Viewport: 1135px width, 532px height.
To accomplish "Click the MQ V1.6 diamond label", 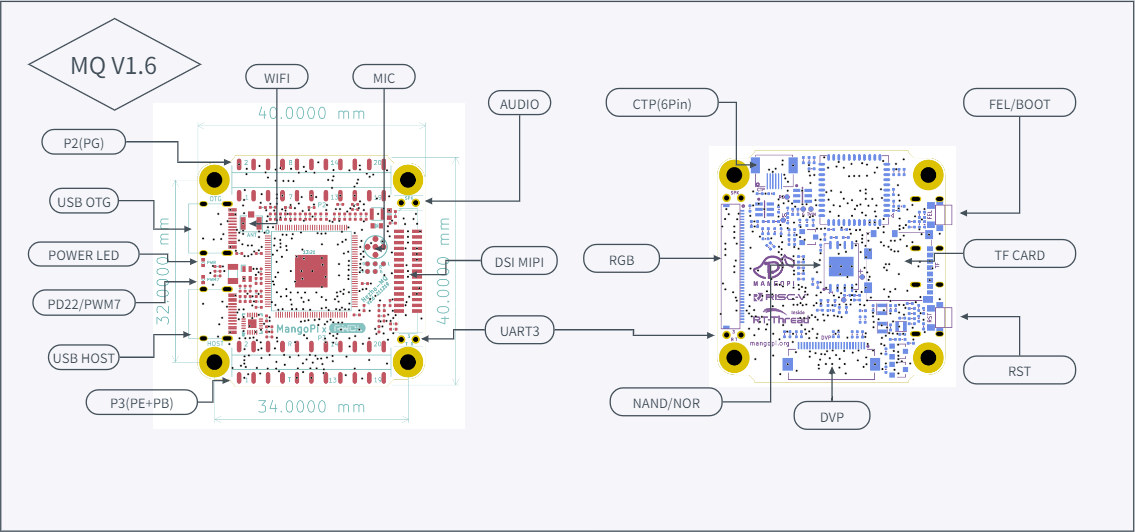I will 114,65.
